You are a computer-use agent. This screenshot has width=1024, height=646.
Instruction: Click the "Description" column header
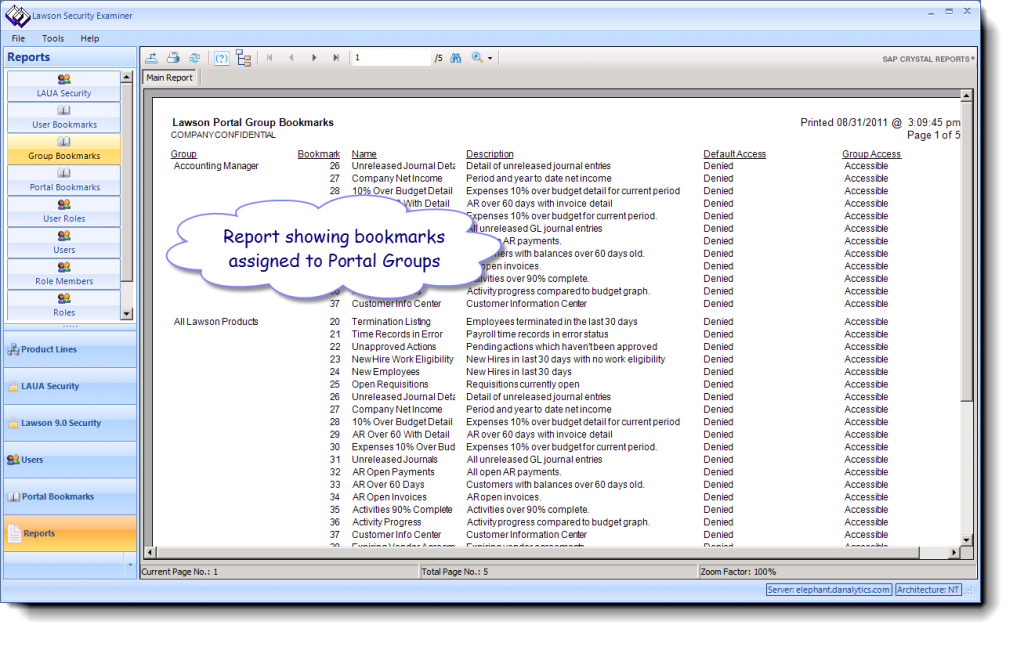click(x=490, y=154)
